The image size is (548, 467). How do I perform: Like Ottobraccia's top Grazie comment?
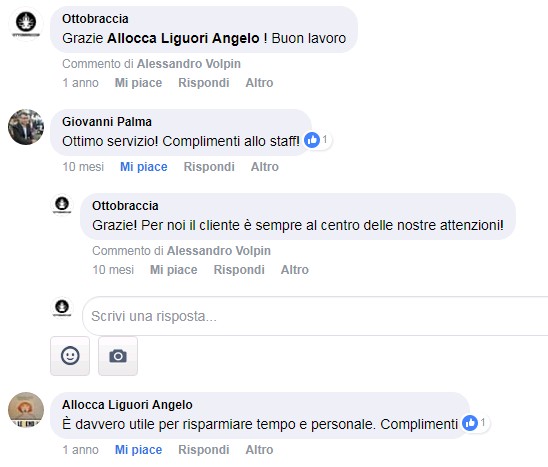(138, 83)
